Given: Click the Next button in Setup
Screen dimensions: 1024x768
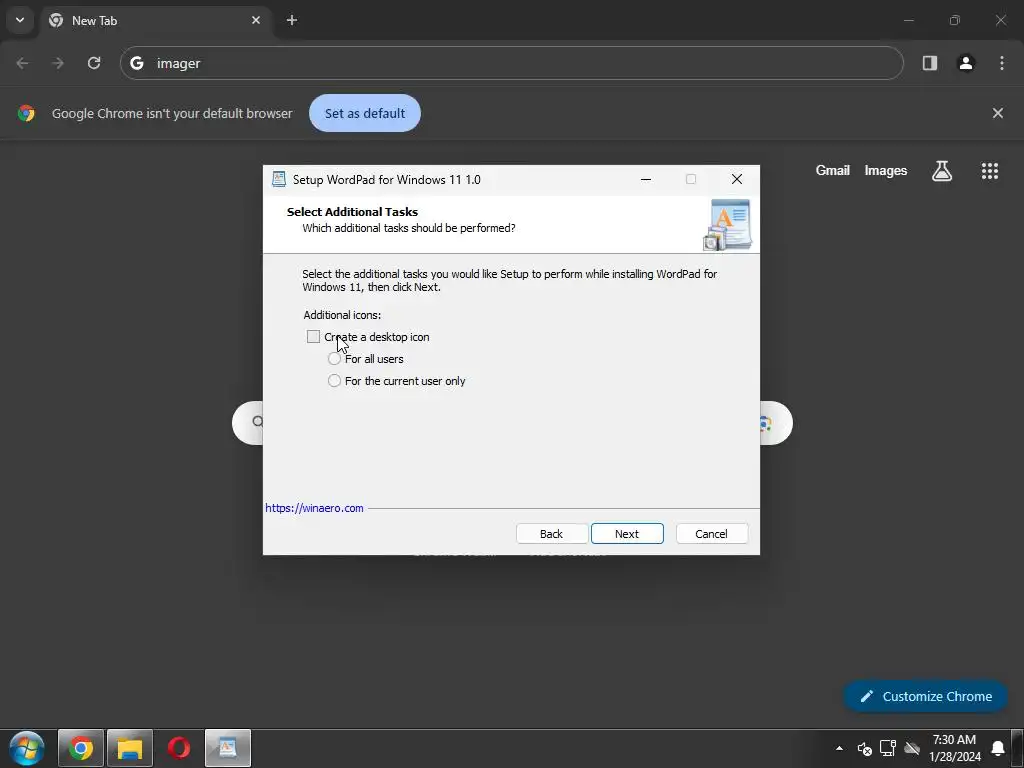Looking at the screenshot, I should click(x=627, y=534).
